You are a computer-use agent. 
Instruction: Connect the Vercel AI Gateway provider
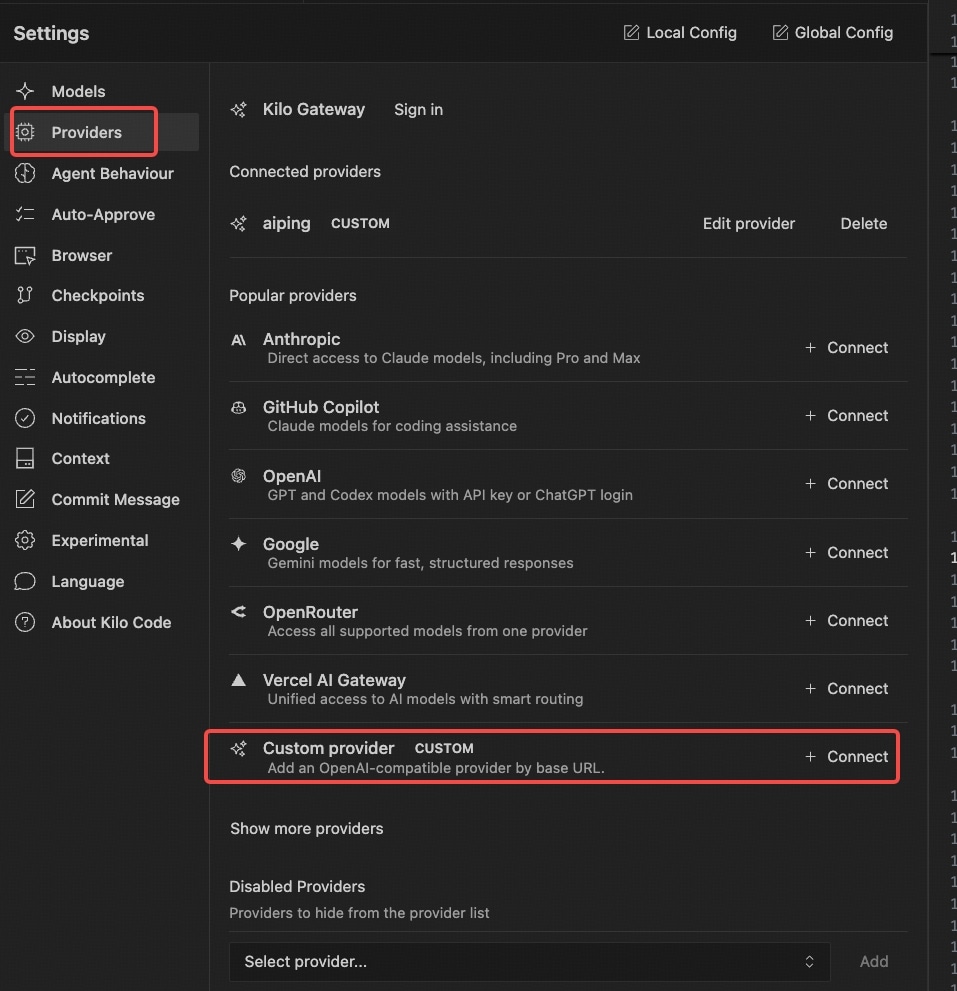coord(846,688)
